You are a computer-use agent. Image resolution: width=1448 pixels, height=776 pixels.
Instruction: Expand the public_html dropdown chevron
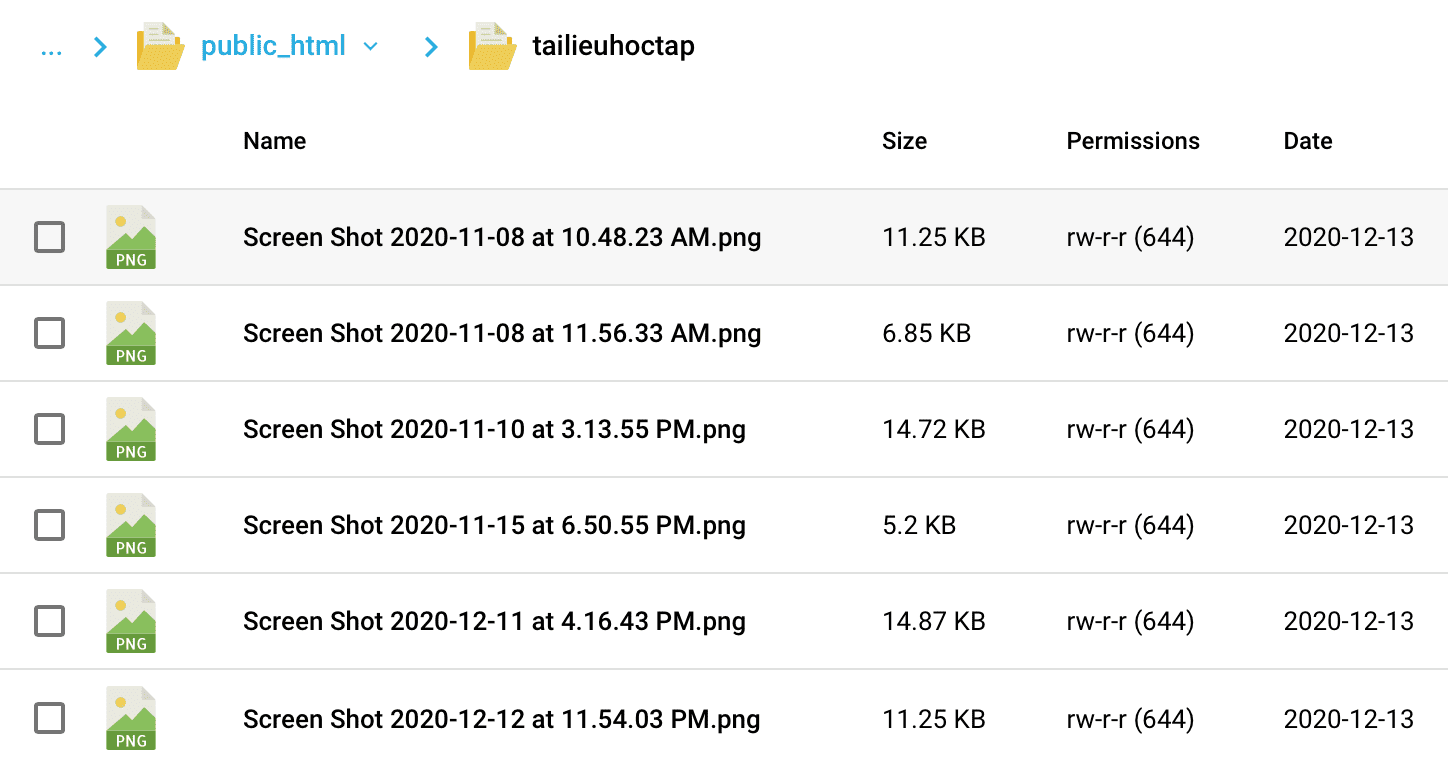371,46
